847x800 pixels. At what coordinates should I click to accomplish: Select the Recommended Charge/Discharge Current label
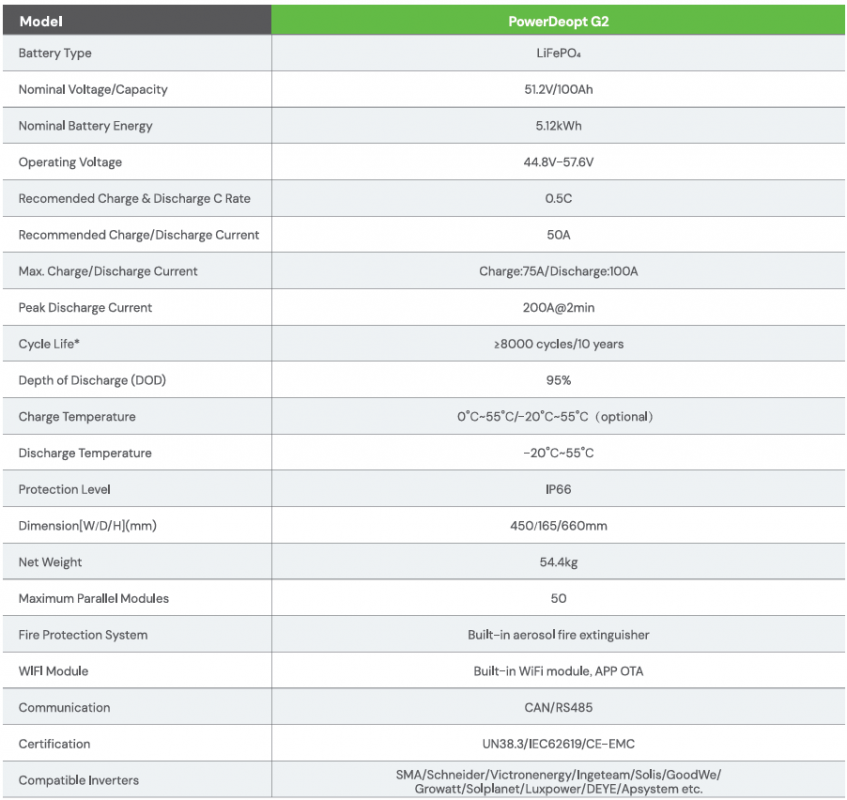click(138, 235)
